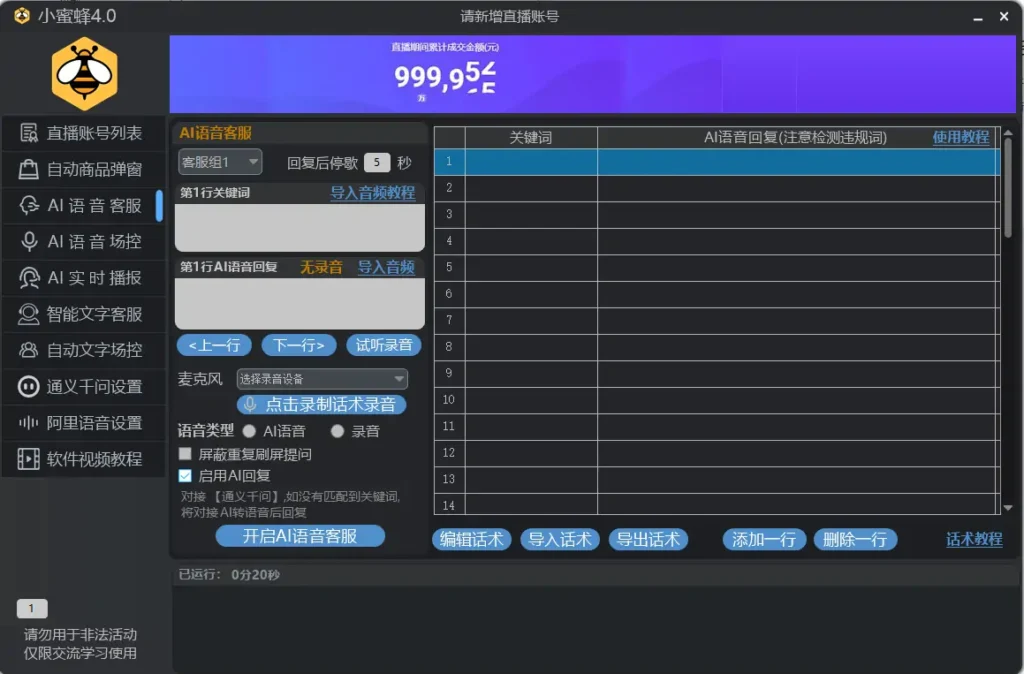Open 智能文字客服 page
This screenshot has height=674, width=1024.
[83, 314]
